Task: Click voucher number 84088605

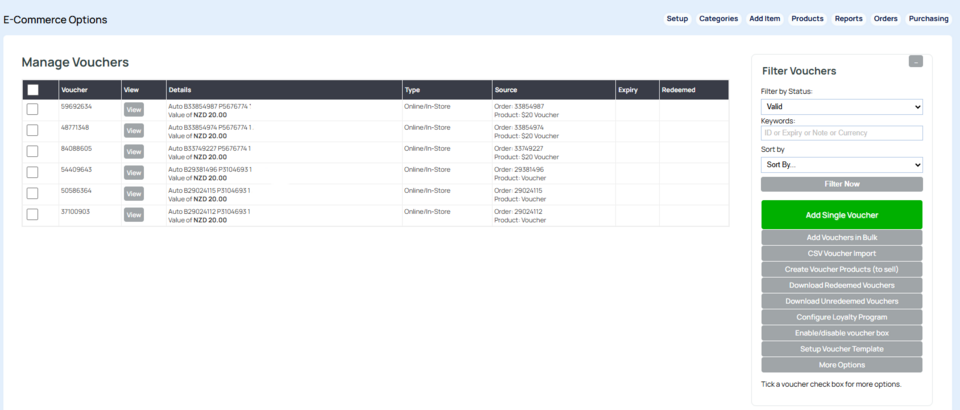Action: point(77,148)
